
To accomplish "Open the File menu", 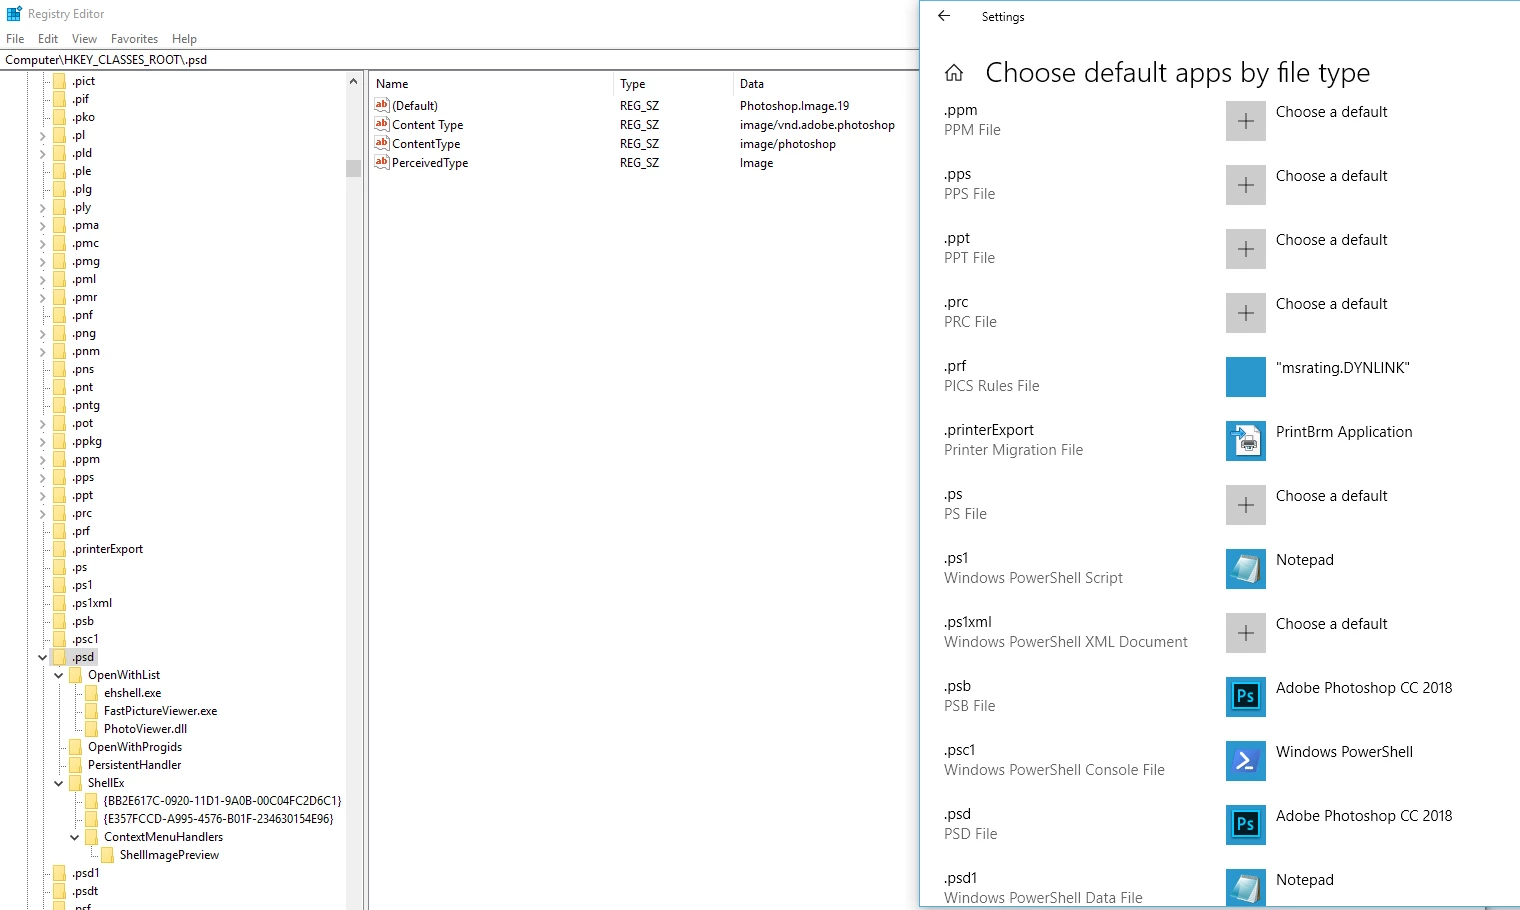I will tap(15, 39).
